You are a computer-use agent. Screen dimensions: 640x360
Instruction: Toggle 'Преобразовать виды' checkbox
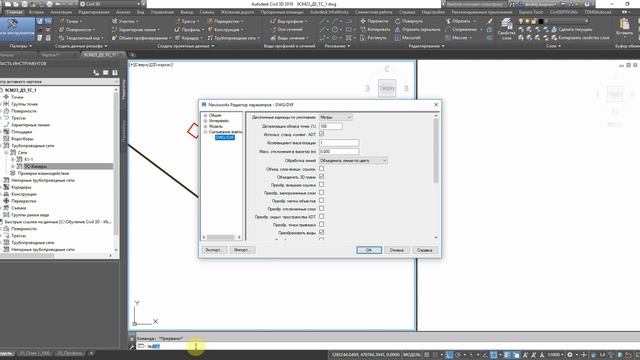pyautogui.click(x=322, y=232)
